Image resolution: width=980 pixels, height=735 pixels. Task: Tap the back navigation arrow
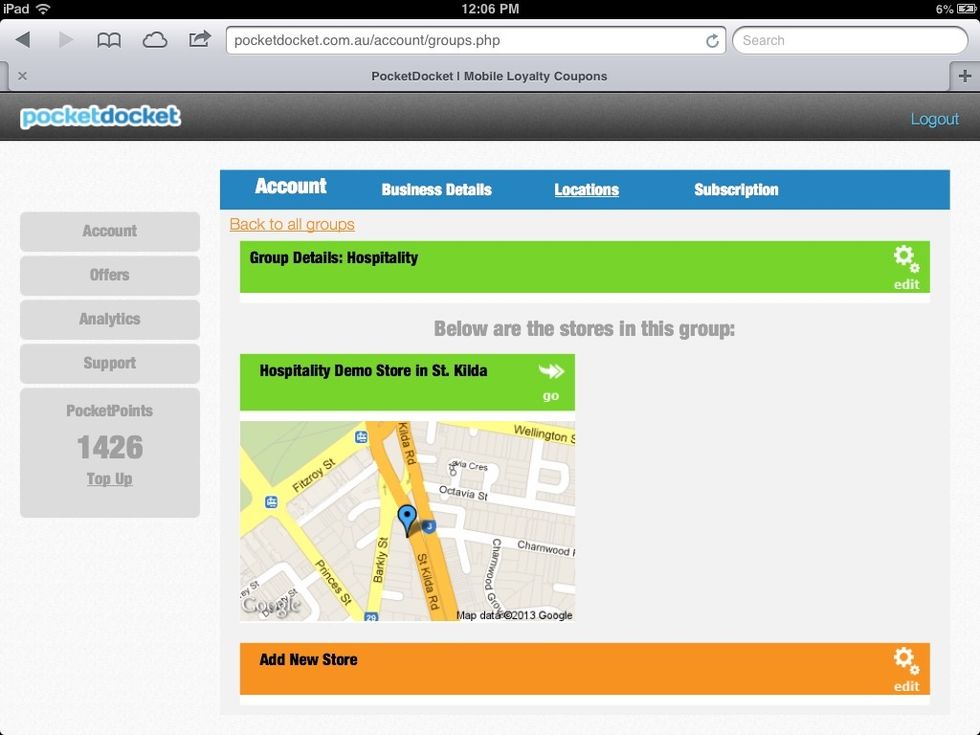pos(22,40)
